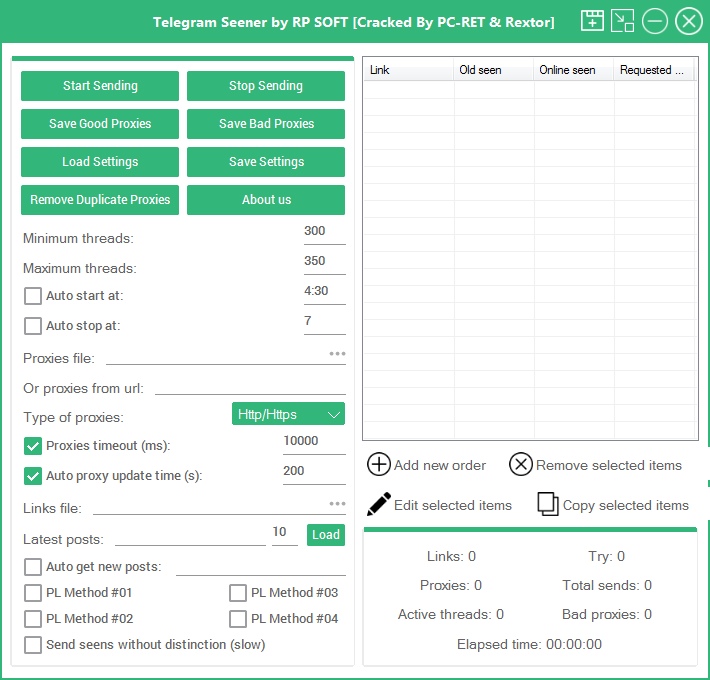The width and height of the screenshot is (710, 680).
Task: Load latest posts with Load button
Action: [326, 535]
